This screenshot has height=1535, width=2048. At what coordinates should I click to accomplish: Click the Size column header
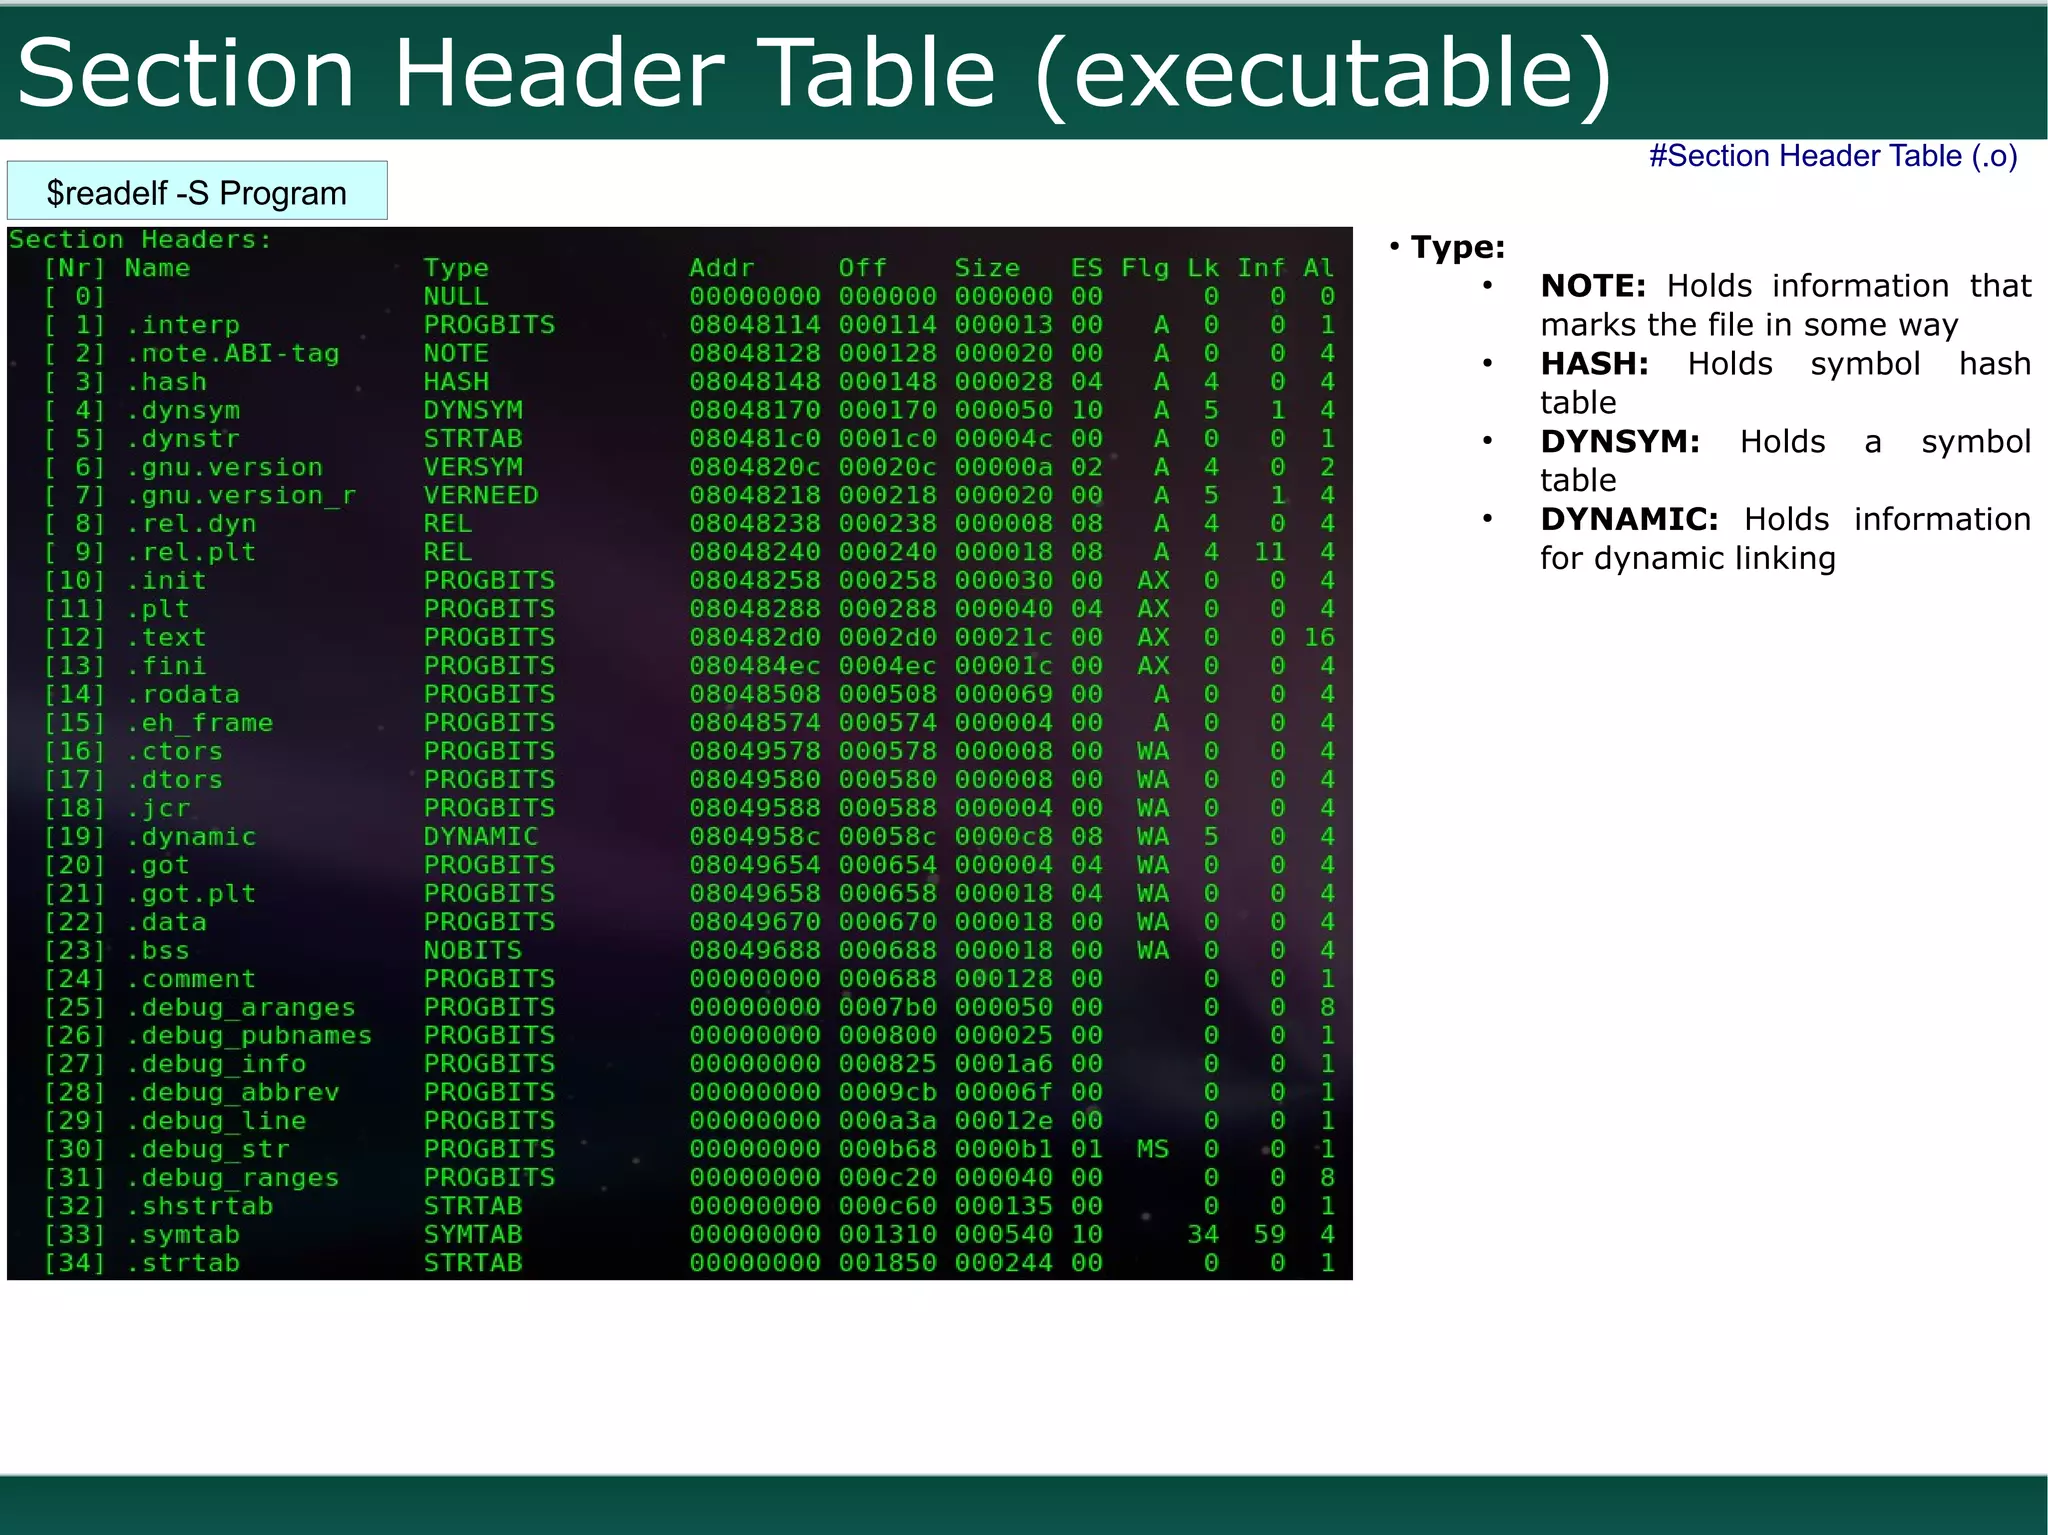coord(987,268)
